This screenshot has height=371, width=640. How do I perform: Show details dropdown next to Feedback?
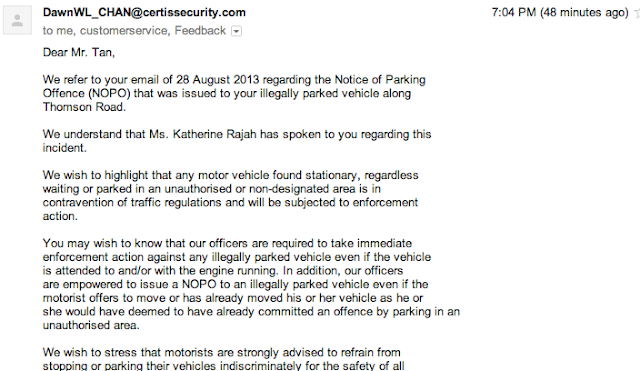[x=236, y=31]
